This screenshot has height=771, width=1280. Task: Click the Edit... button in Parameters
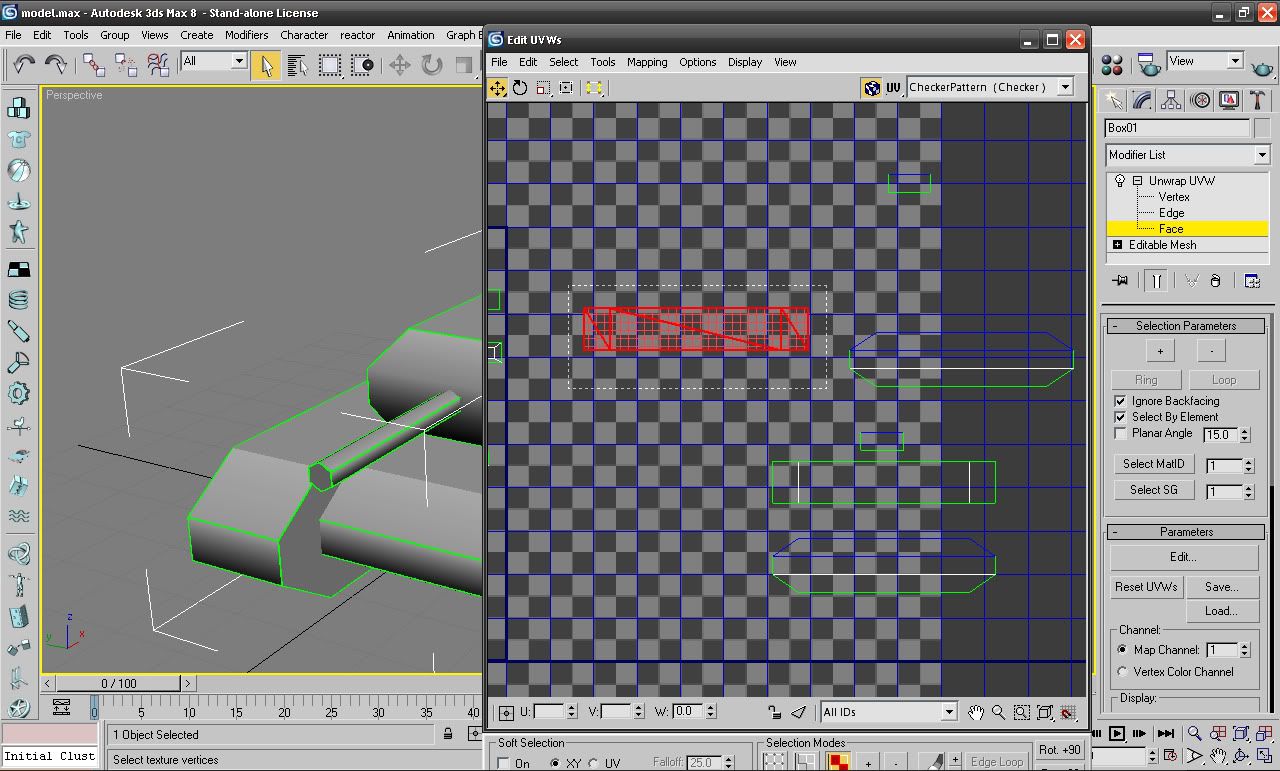coord(1182,557)
